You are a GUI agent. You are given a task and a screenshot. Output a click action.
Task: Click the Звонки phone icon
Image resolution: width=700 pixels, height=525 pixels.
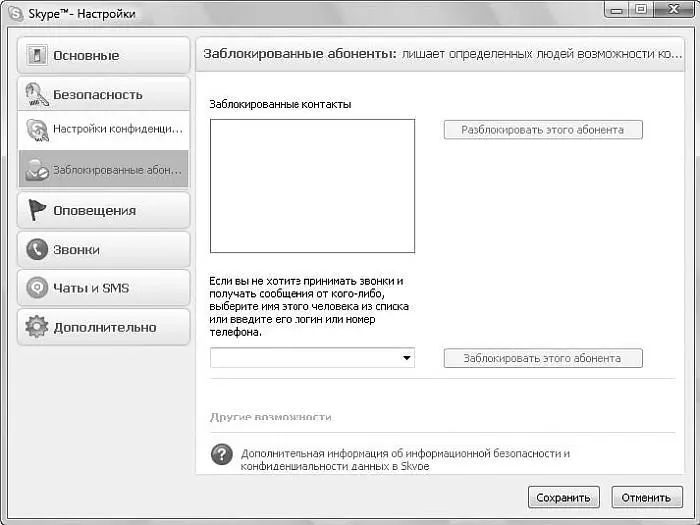pos(37,250)
